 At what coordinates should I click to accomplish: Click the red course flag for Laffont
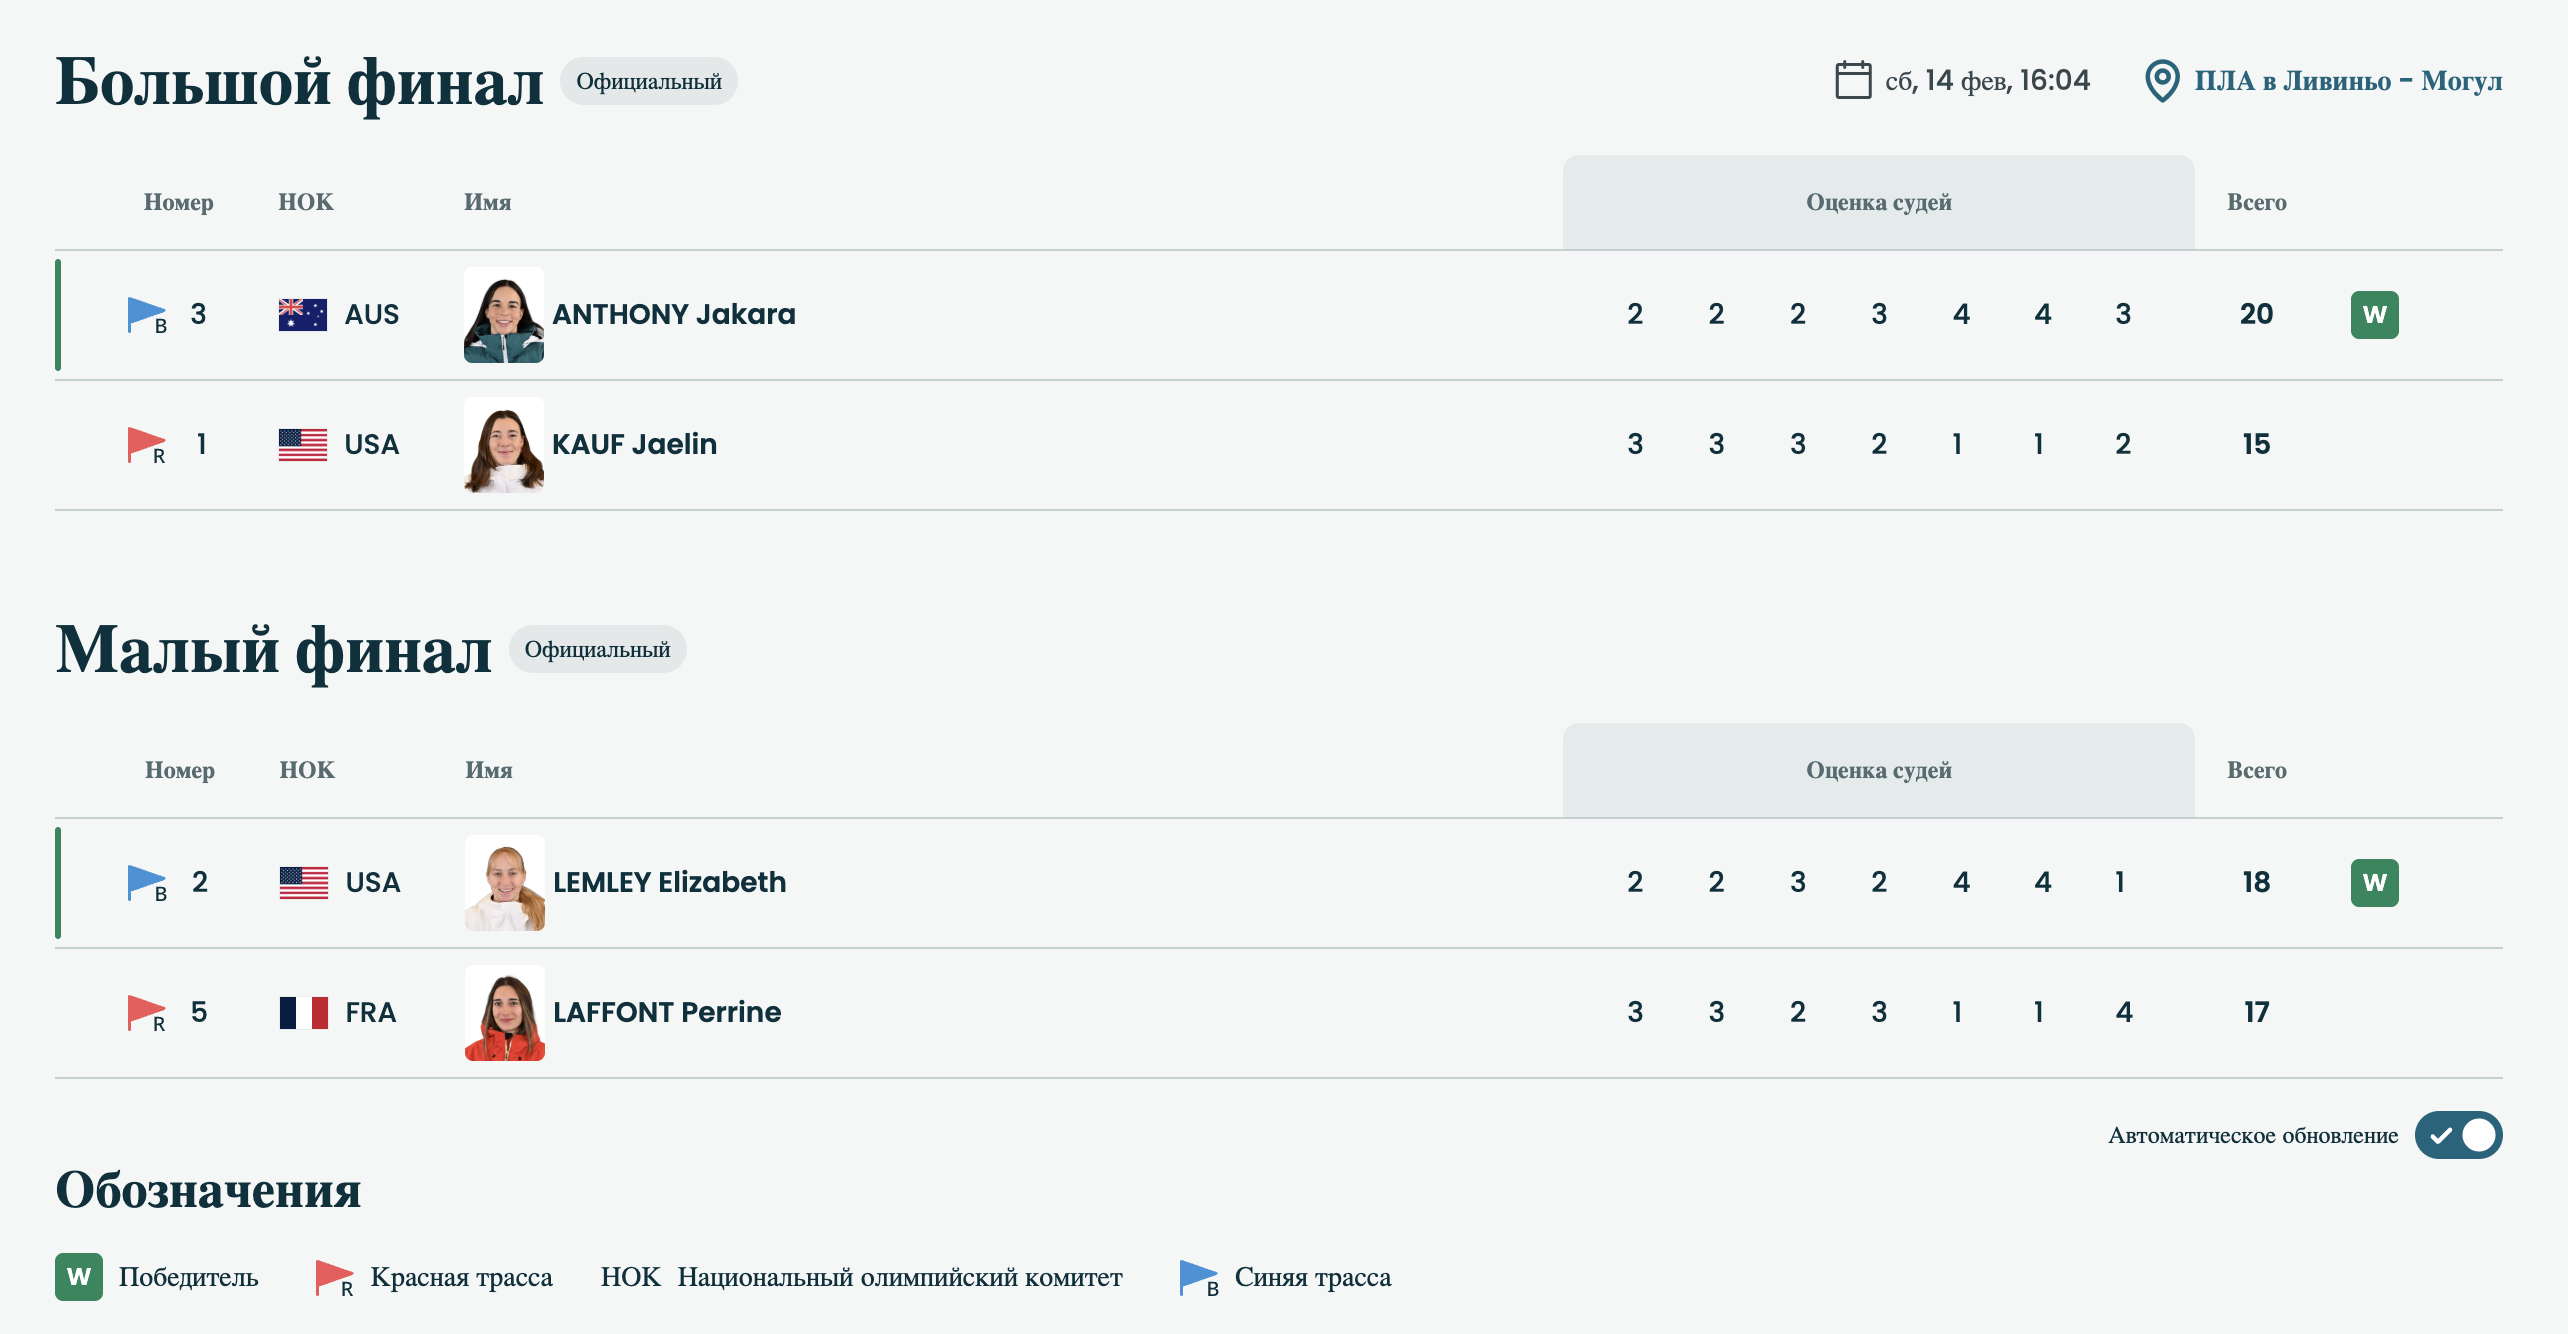tap(146, 1012)
